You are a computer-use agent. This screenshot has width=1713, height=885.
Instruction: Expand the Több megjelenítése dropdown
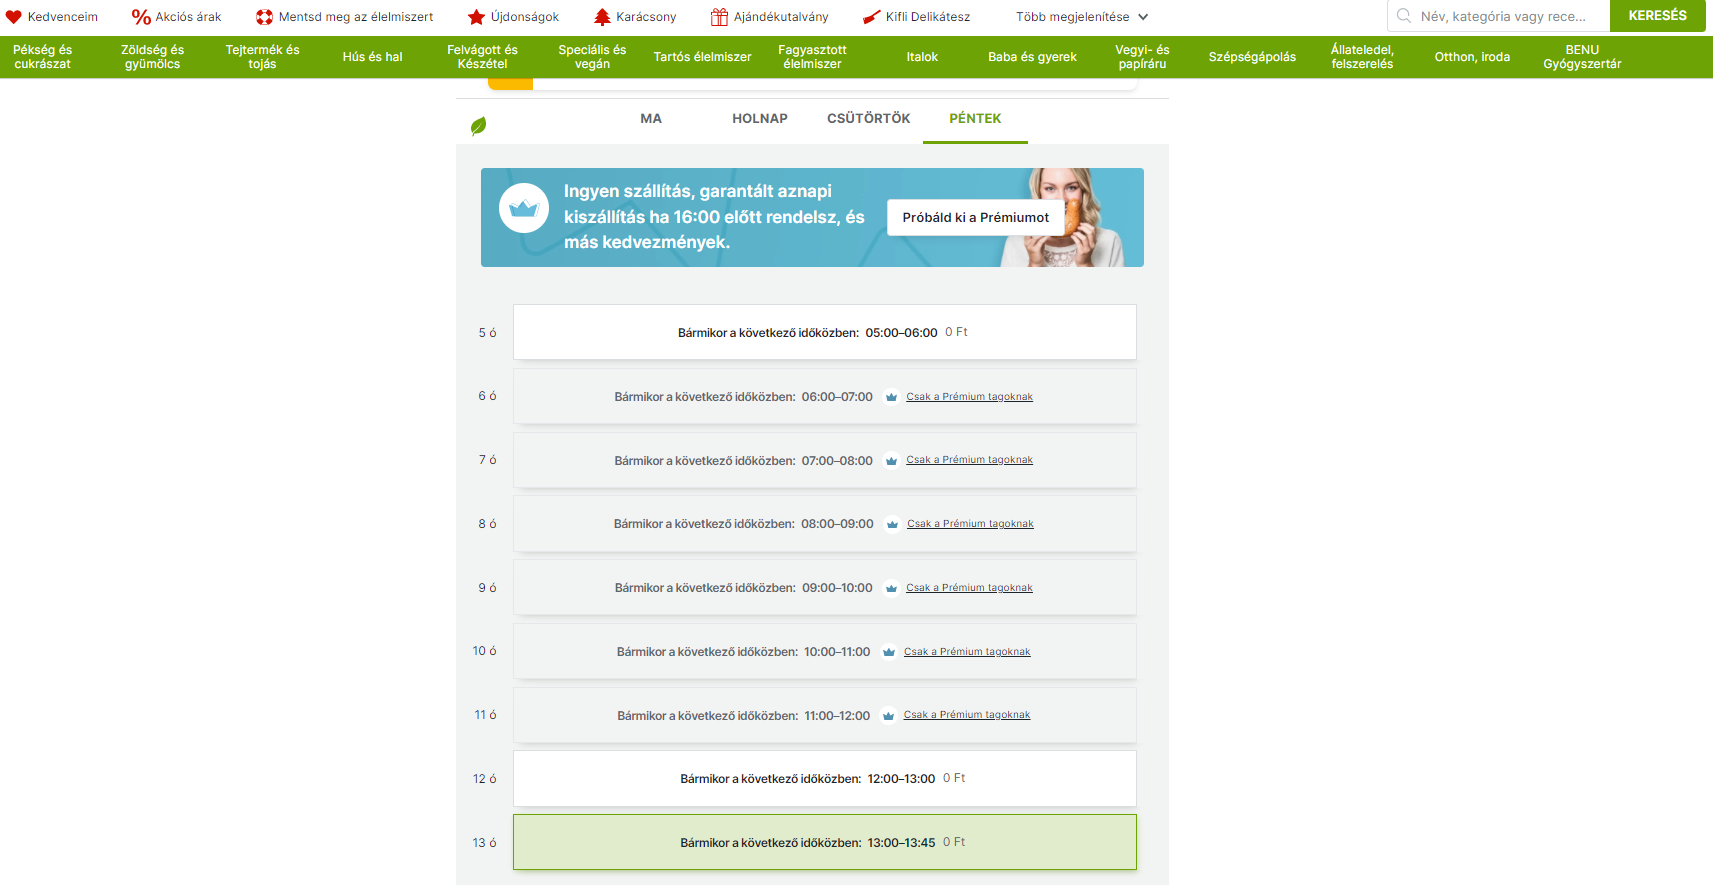[1082, 17]
